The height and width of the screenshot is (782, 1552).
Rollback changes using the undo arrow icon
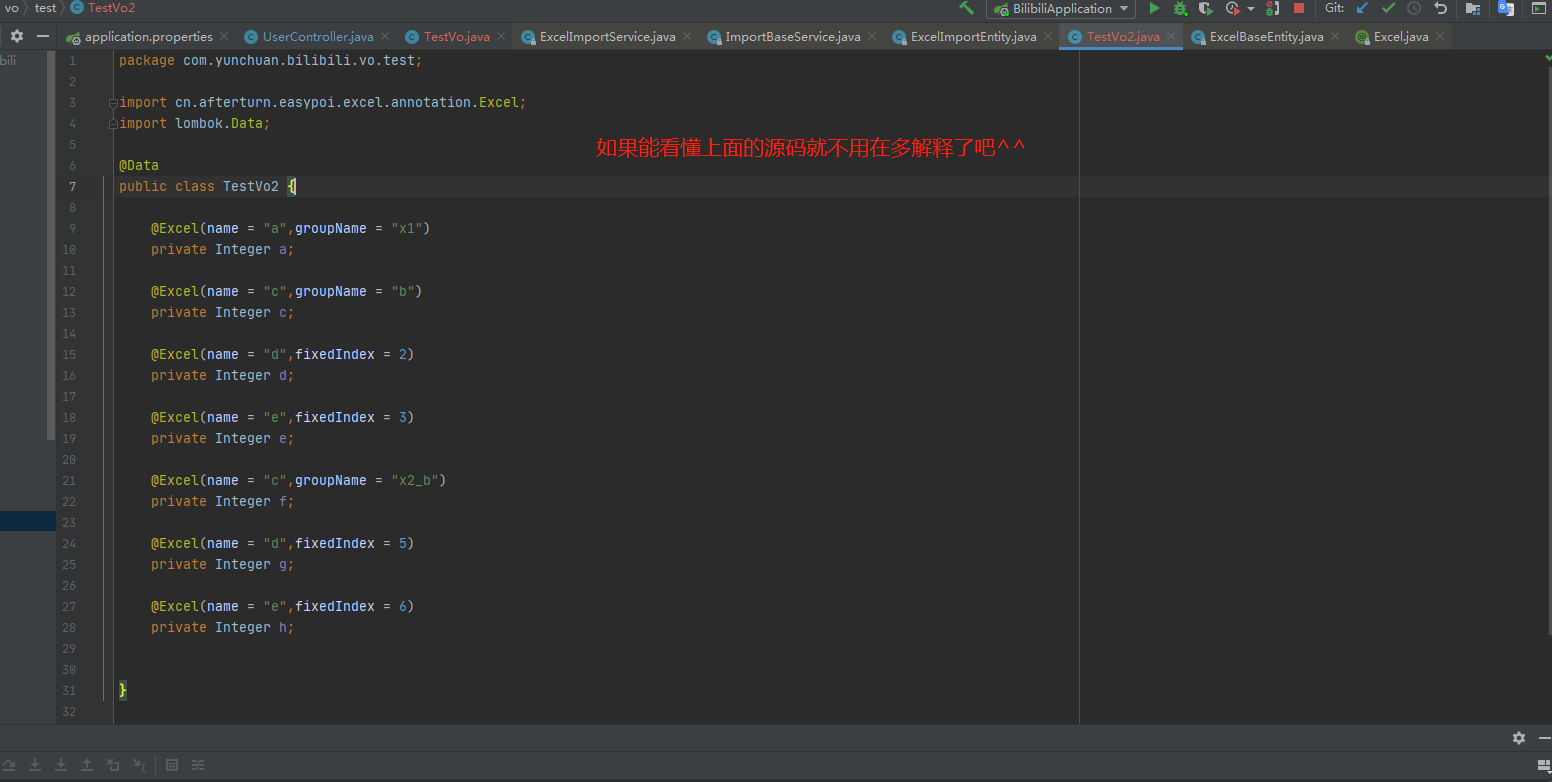pos(1441,8)
